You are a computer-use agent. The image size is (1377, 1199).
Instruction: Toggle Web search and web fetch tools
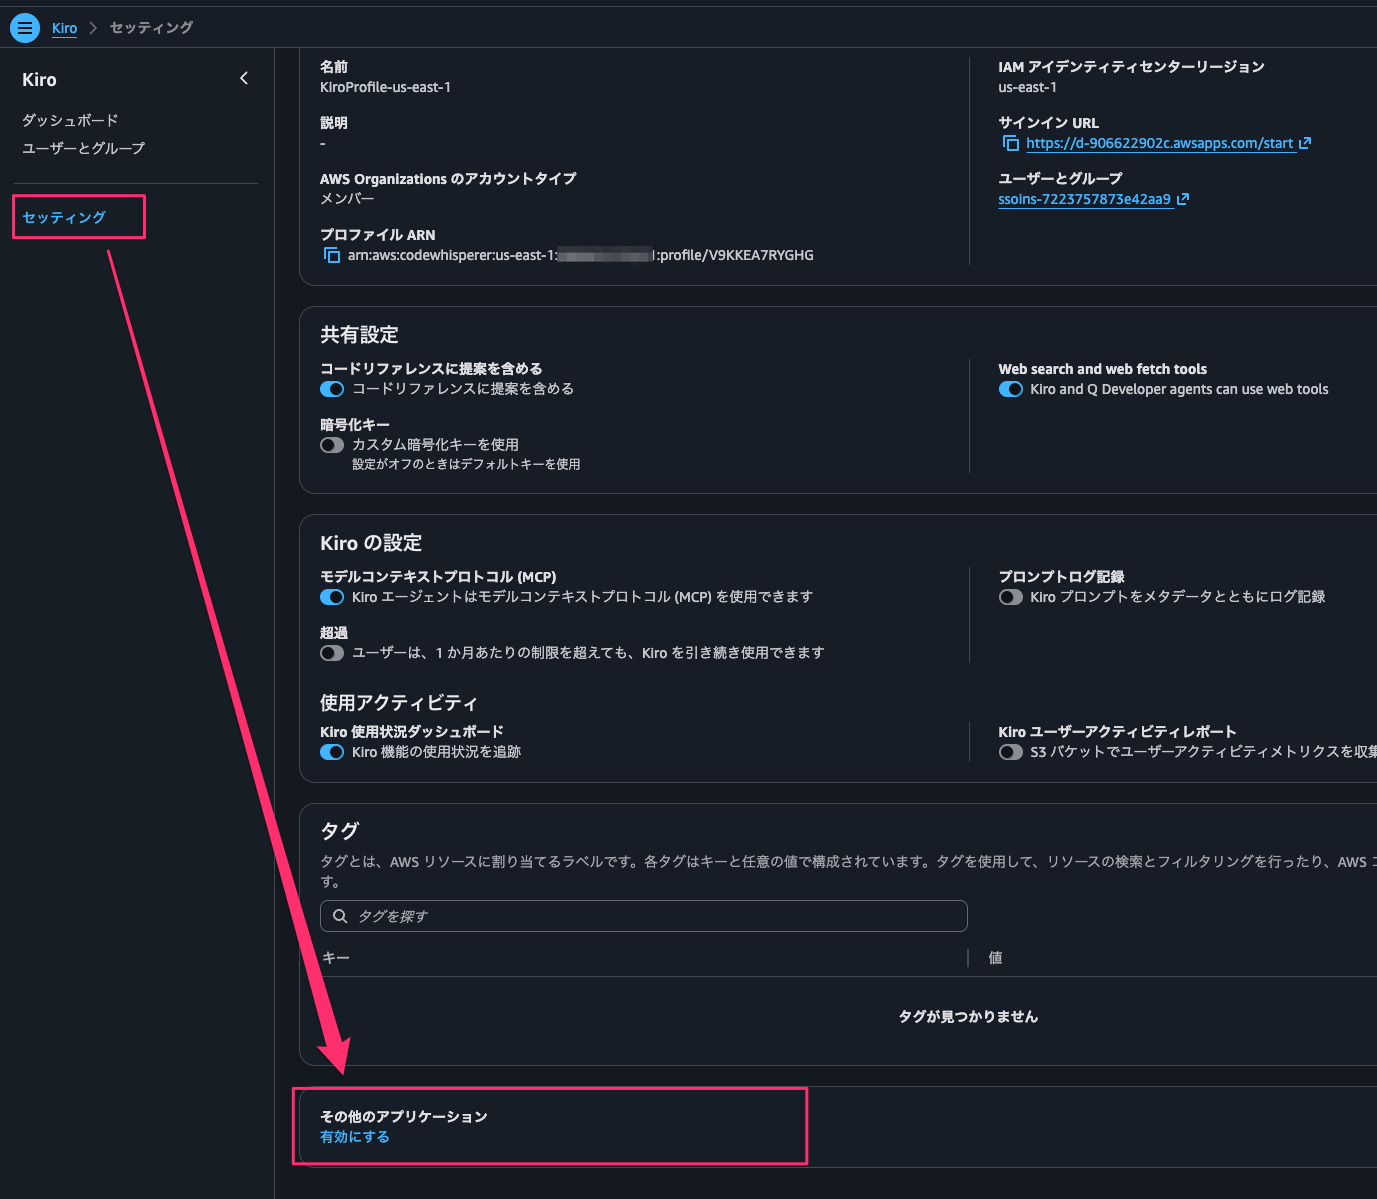pos(1010,389)
